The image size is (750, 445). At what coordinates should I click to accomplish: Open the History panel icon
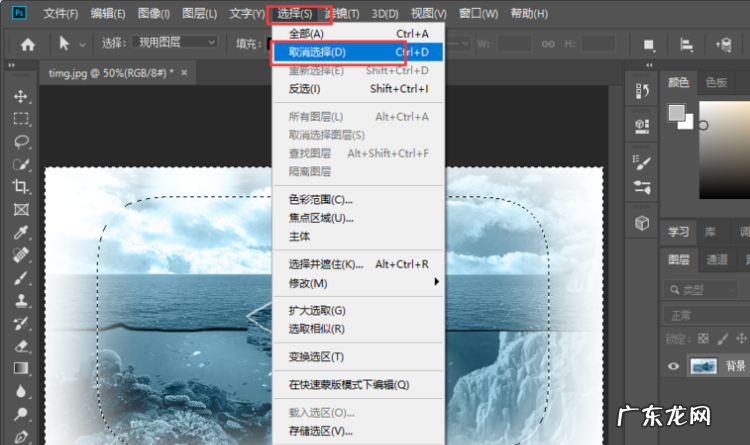pos(642,90)
